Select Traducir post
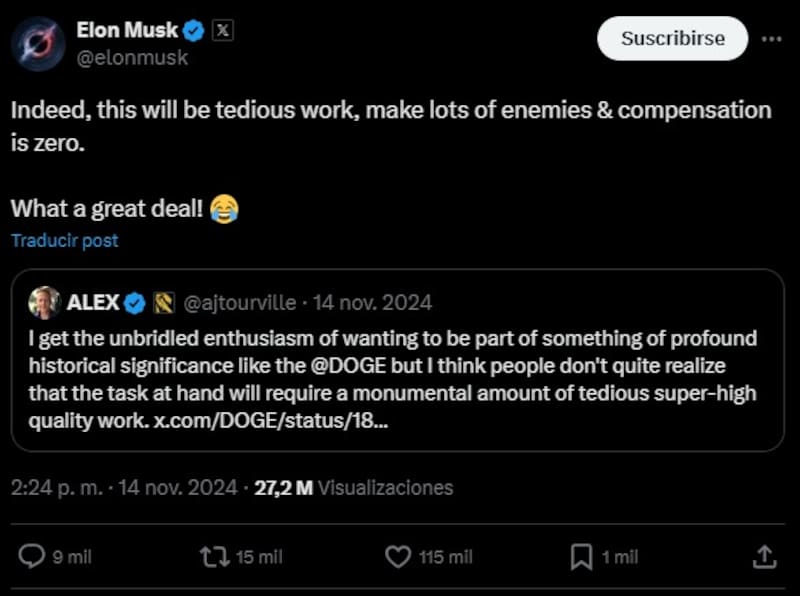This screenshot has height=596, width=800. click(63, 240)
